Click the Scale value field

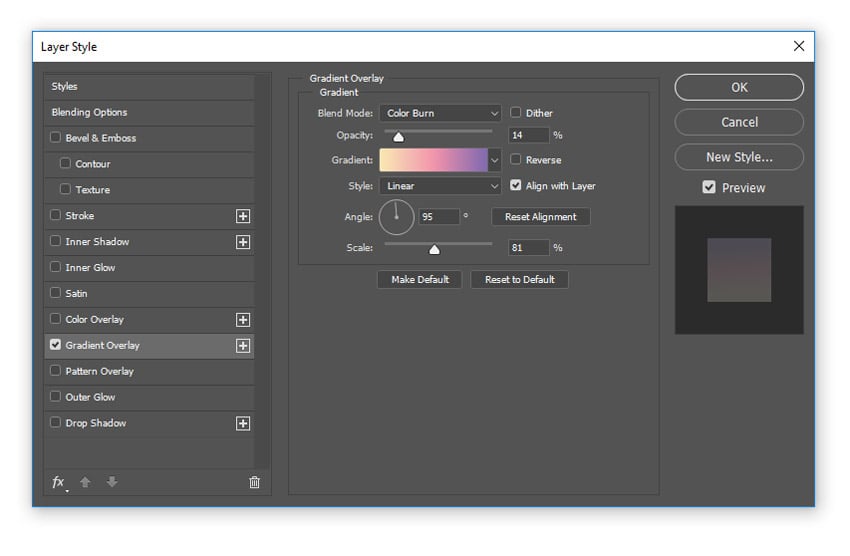(529, 248)
